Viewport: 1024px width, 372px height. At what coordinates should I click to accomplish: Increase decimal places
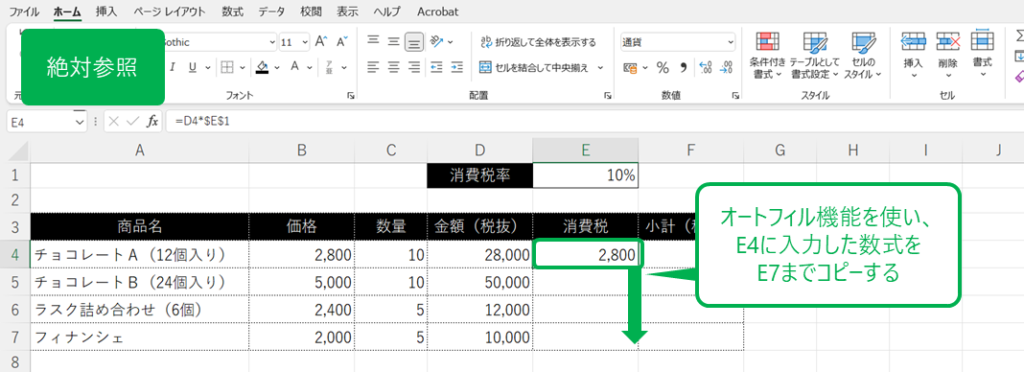pyautogui.click(x=705, y=67)
